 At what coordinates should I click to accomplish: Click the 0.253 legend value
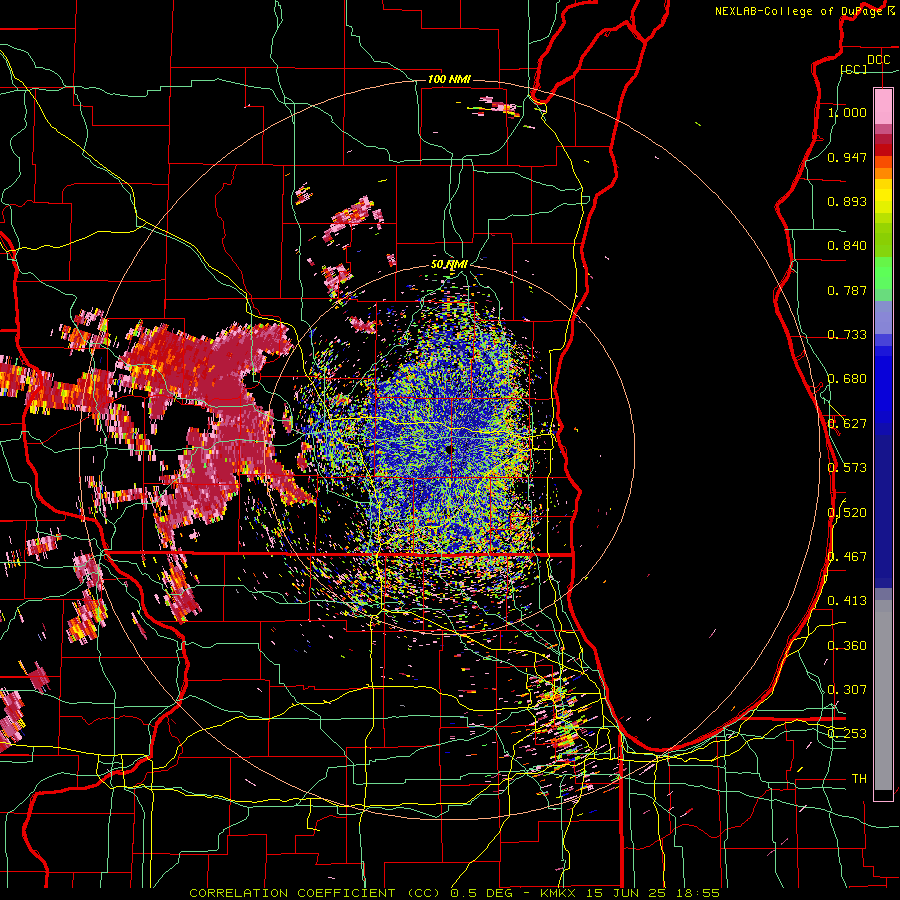tap(847, 734)
